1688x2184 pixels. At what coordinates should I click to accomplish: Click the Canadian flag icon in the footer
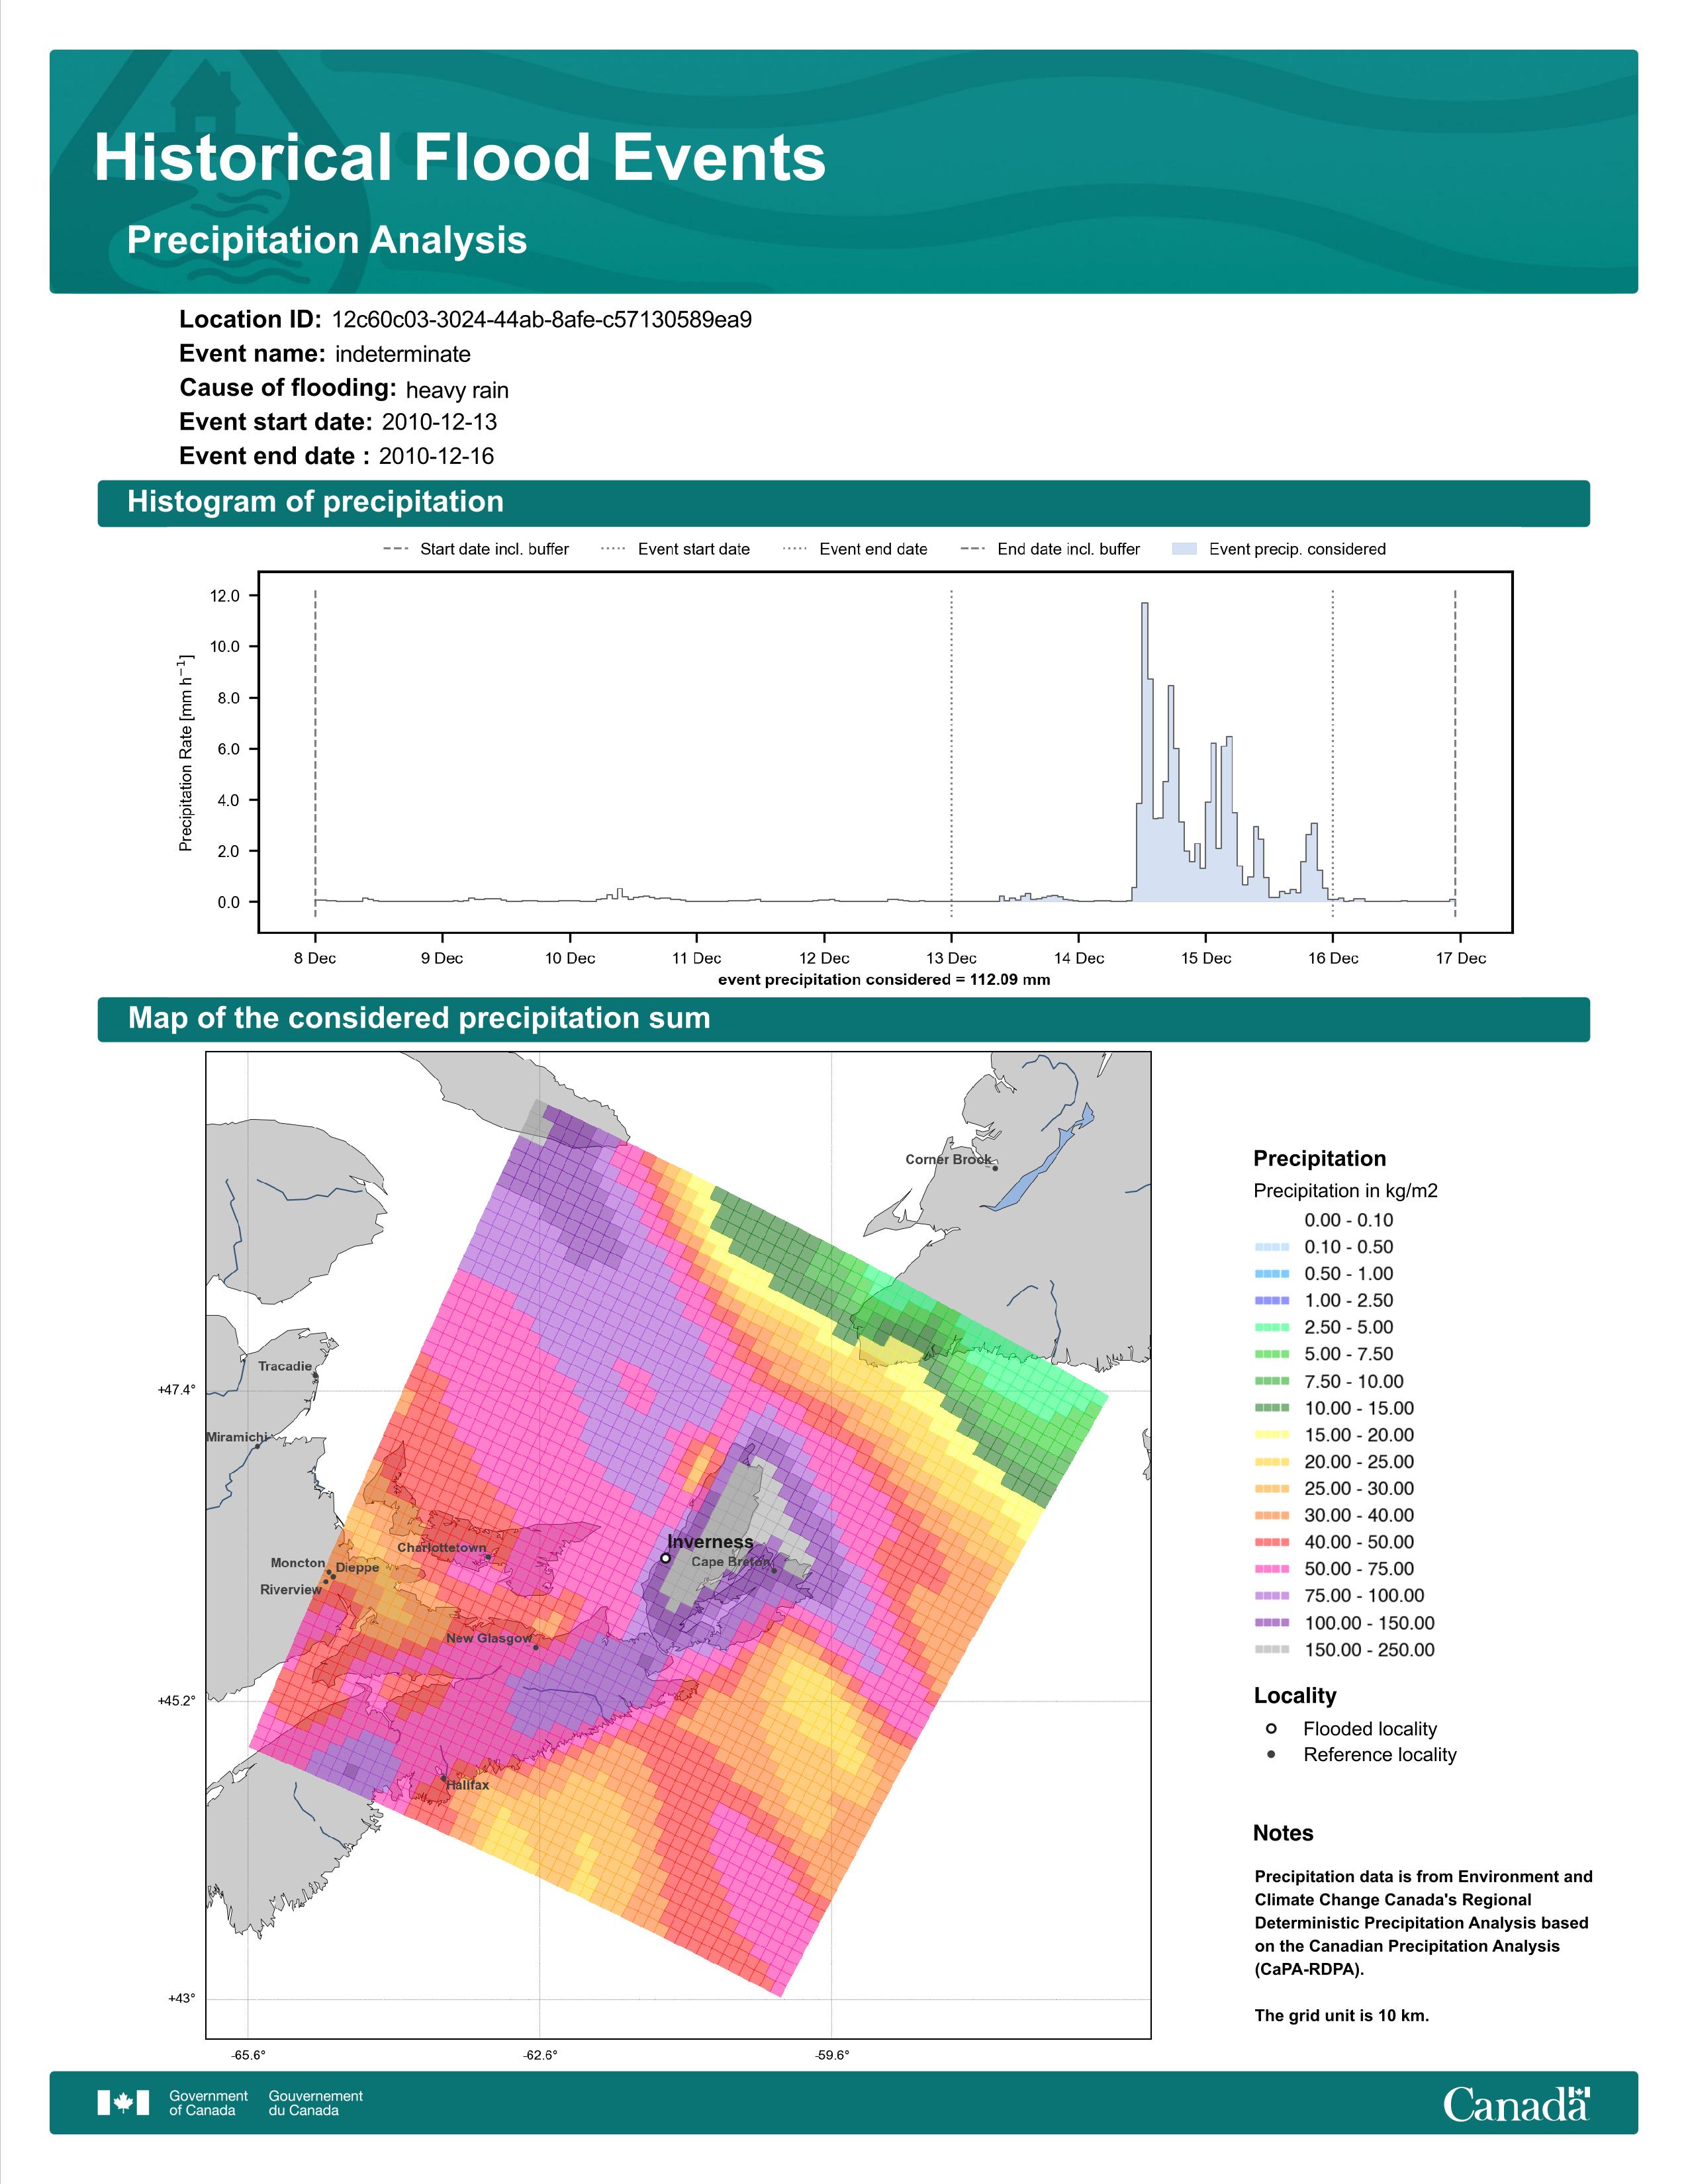pyautogui.click(x=123, y=2103)
